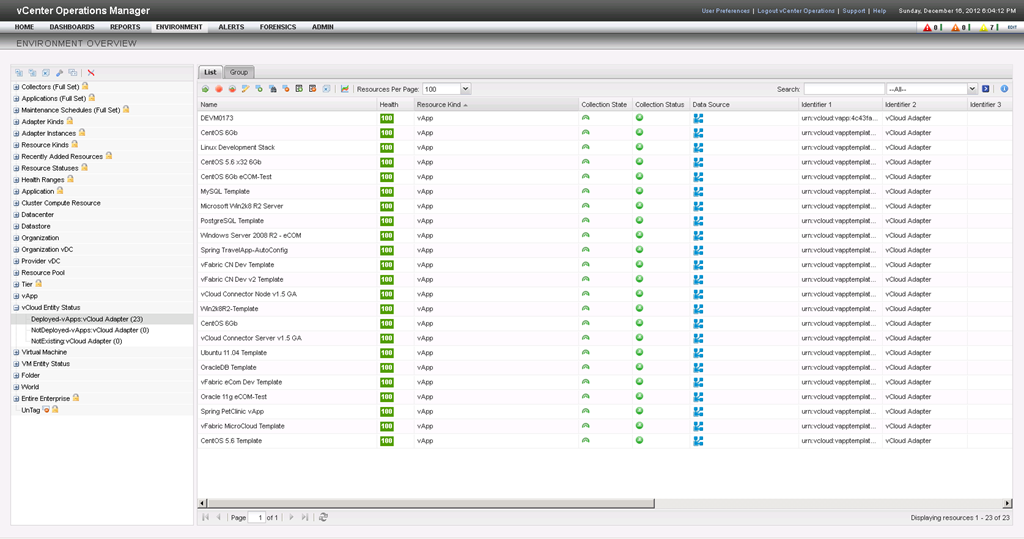Click Data Source icon for DEVM0173 row
Image resolution: width=1024 pixels, height=539 pixels.
(x=699, y=118)
